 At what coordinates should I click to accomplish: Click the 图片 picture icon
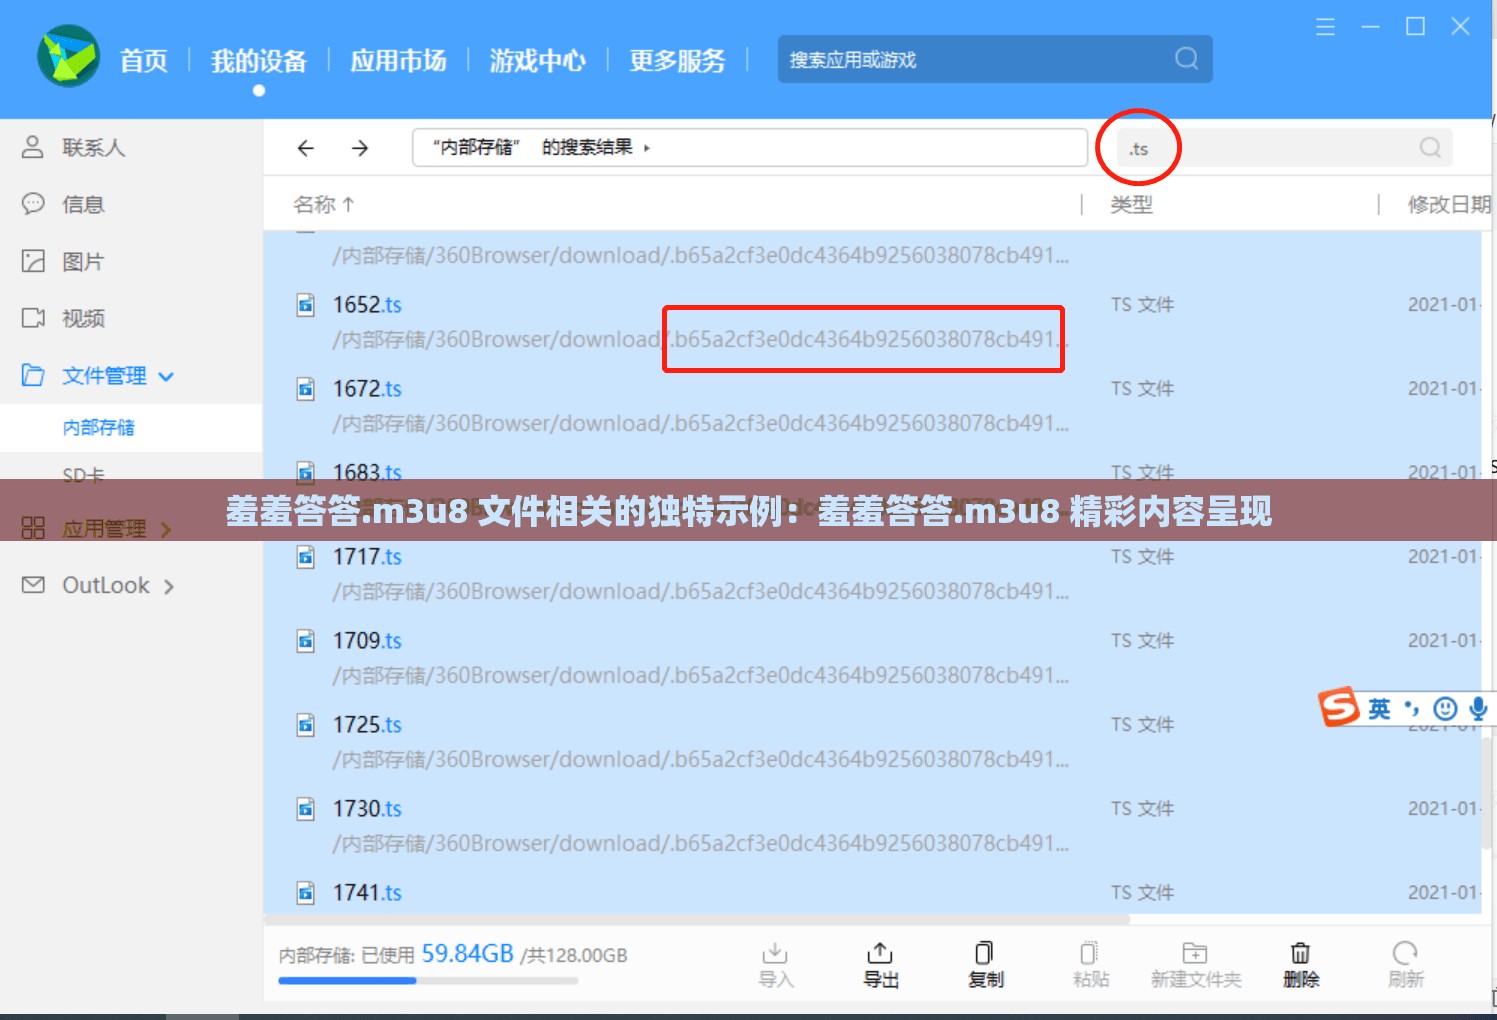pos(33,261)
